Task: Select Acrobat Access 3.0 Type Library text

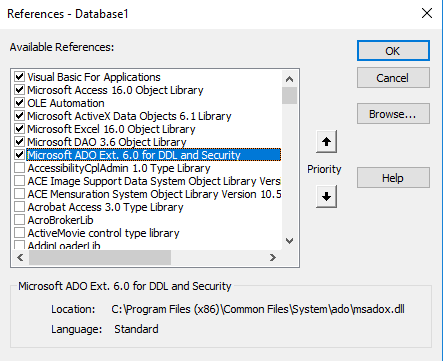Action: 105,207
